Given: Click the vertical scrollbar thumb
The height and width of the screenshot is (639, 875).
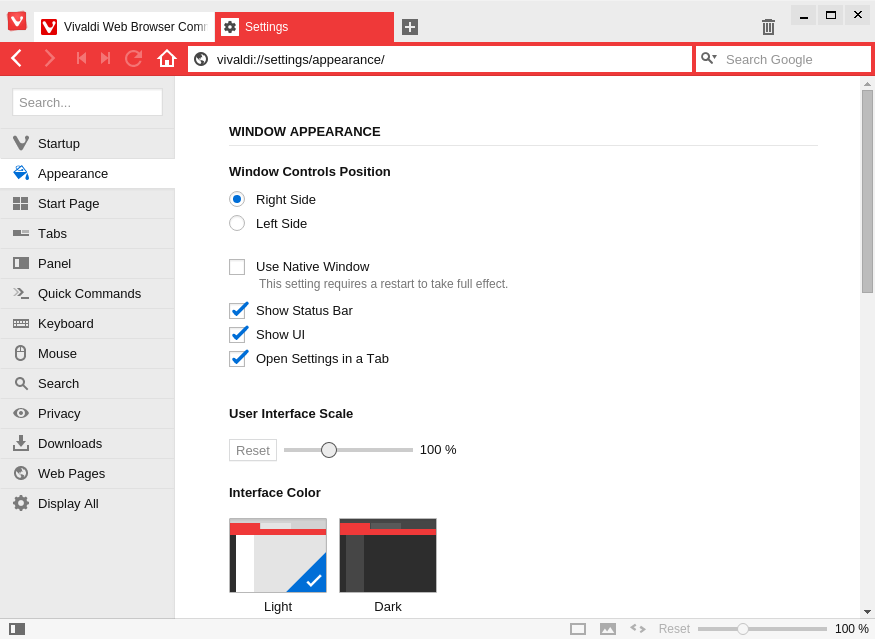Looking at the screenshot, I should [867, 191].
